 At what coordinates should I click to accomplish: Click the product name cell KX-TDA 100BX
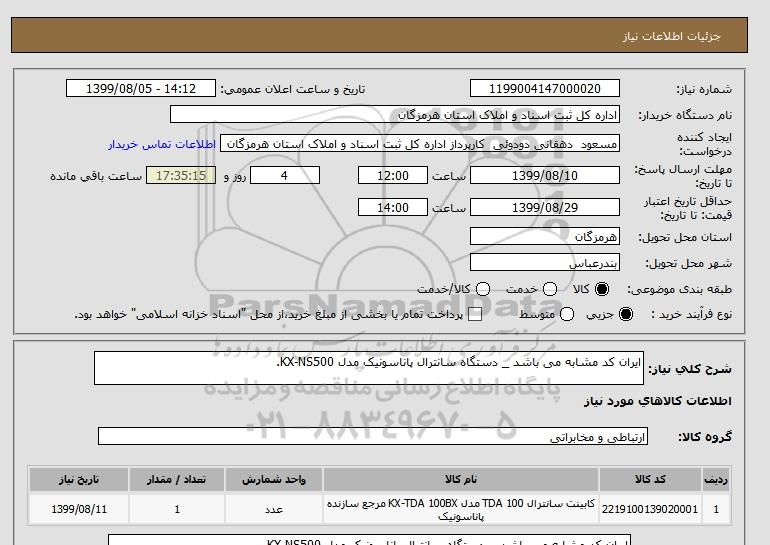tap(461, 509)
